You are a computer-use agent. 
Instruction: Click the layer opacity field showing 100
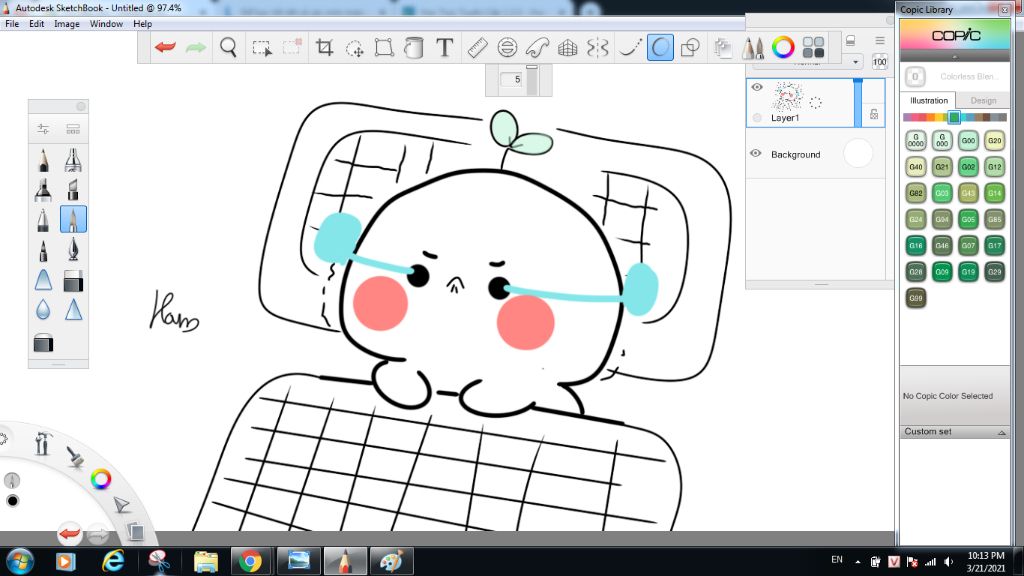[x=879, y=62]
